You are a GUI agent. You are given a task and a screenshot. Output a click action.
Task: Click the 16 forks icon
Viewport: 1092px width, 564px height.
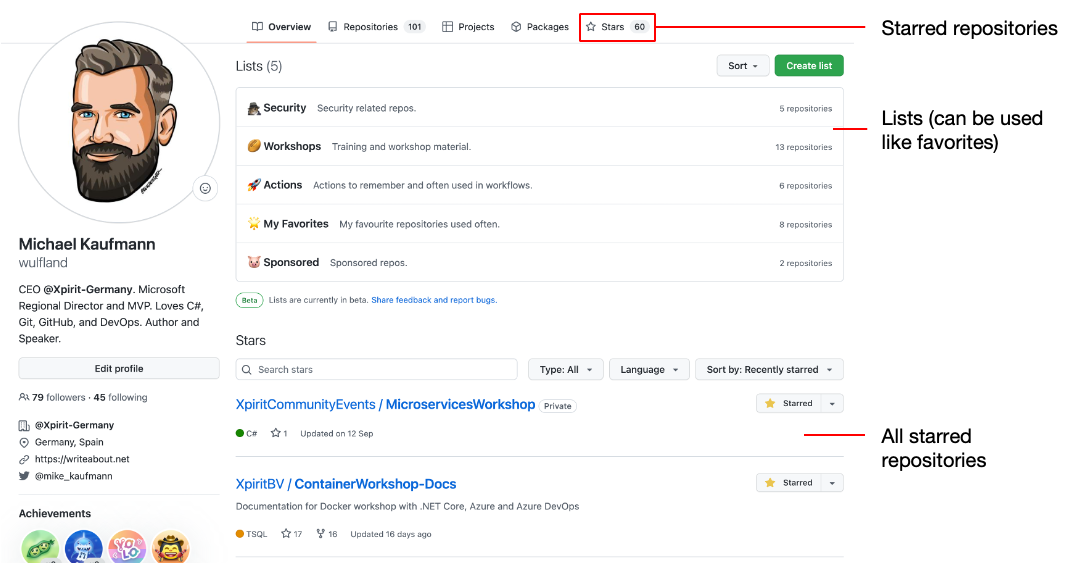(x=320, y=534)
